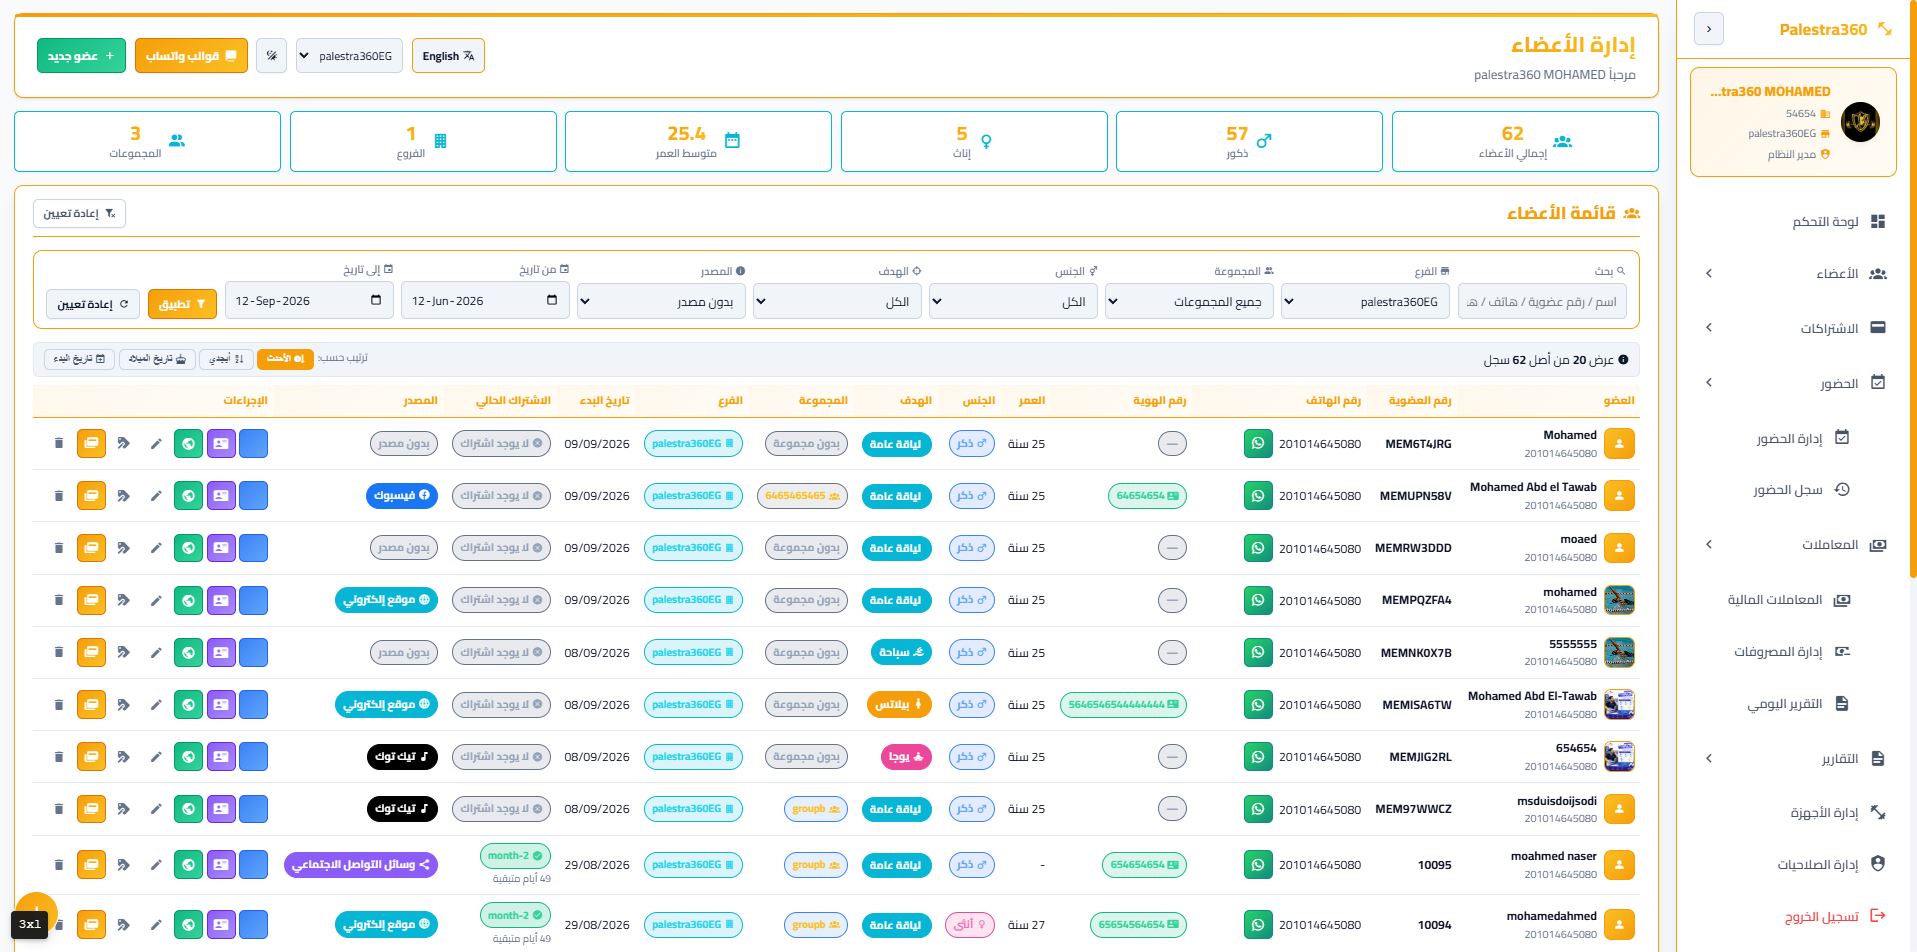Screen dimensions: 1917x952
Task: Sort by الأحدث newest toggle
Action: pos(285,358)
